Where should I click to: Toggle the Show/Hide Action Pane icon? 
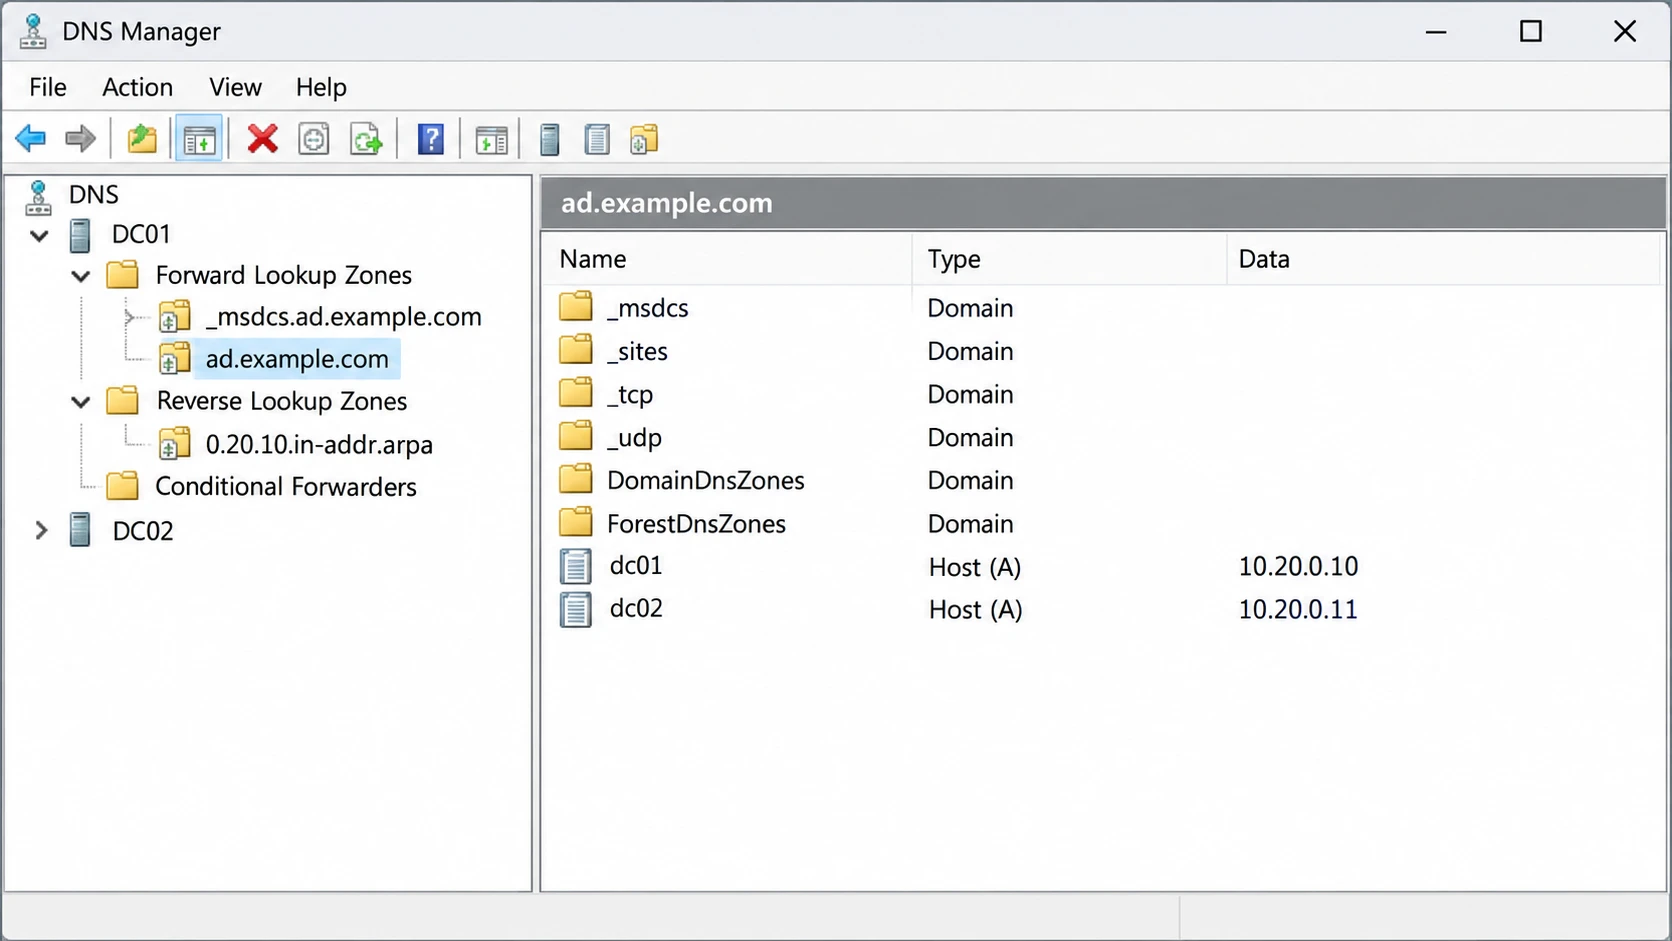click(491, 140)
